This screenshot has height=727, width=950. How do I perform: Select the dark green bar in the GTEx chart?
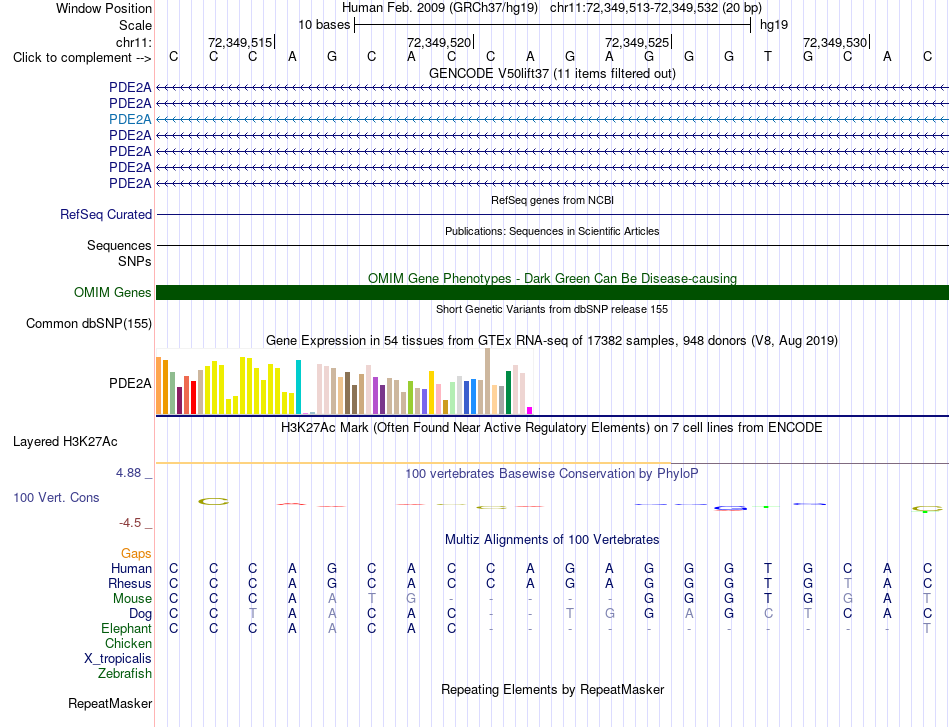508,393
